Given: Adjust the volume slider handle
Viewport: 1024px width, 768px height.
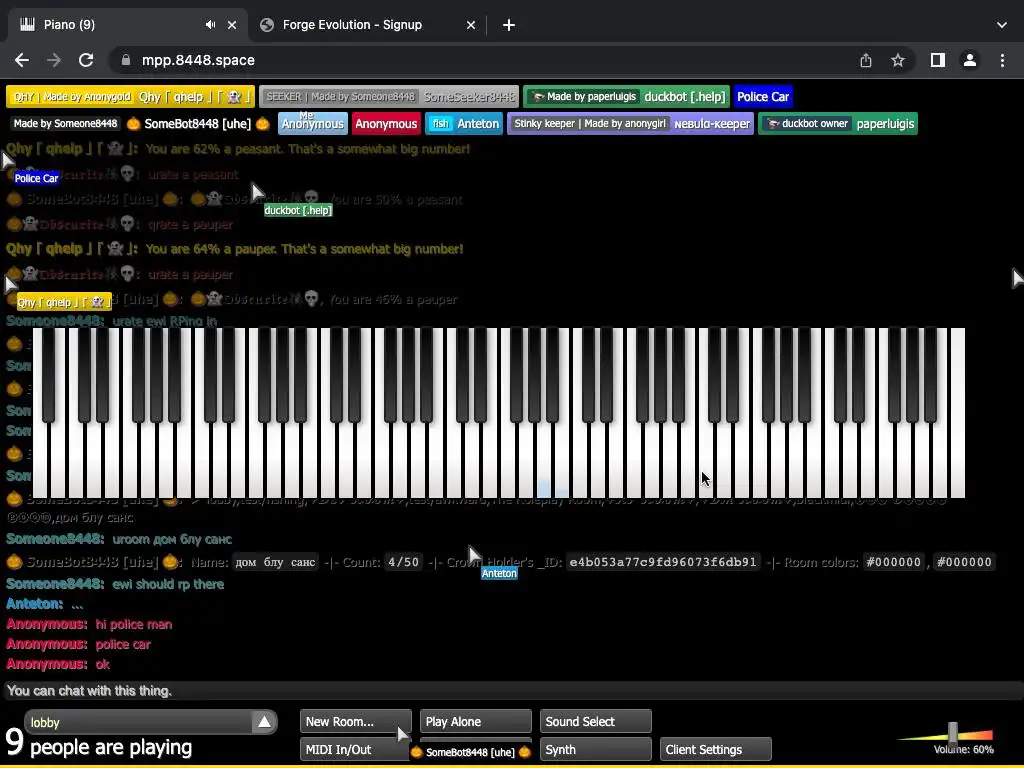Looking at the screenshot, I should (953, 732).
